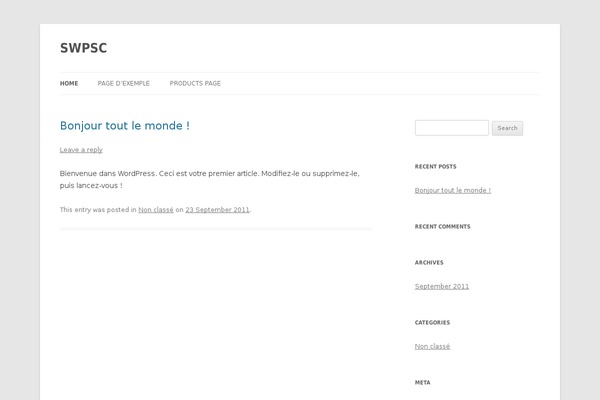The height and width of the screenshot is (400, 600).
Task: Focus the sidebar search text field
Action: point(451,128)
